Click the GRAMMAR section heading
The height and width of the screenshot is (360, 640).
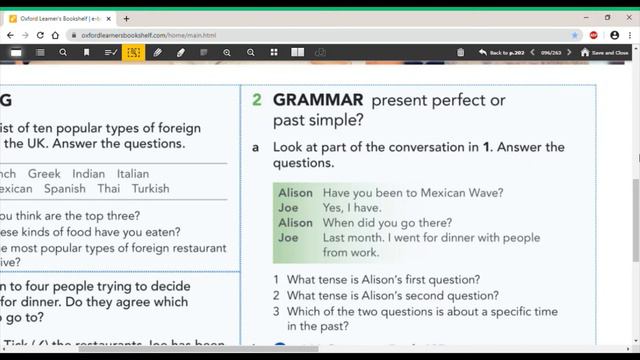(318, 100)
